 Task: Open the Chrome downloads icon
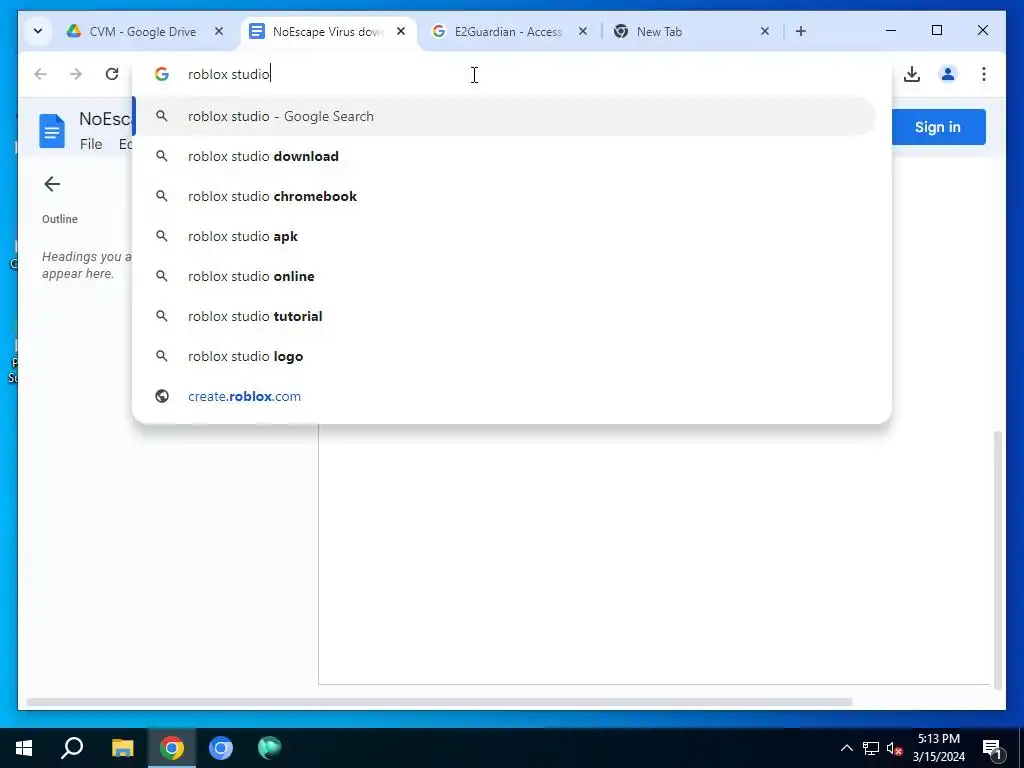pos(912,74)
